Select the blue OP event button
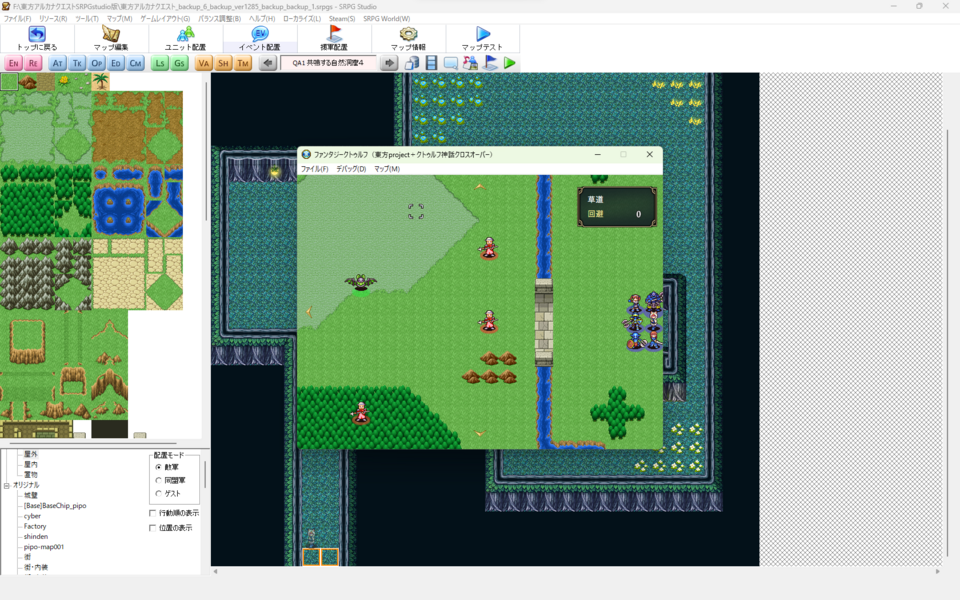 (97, 63)
